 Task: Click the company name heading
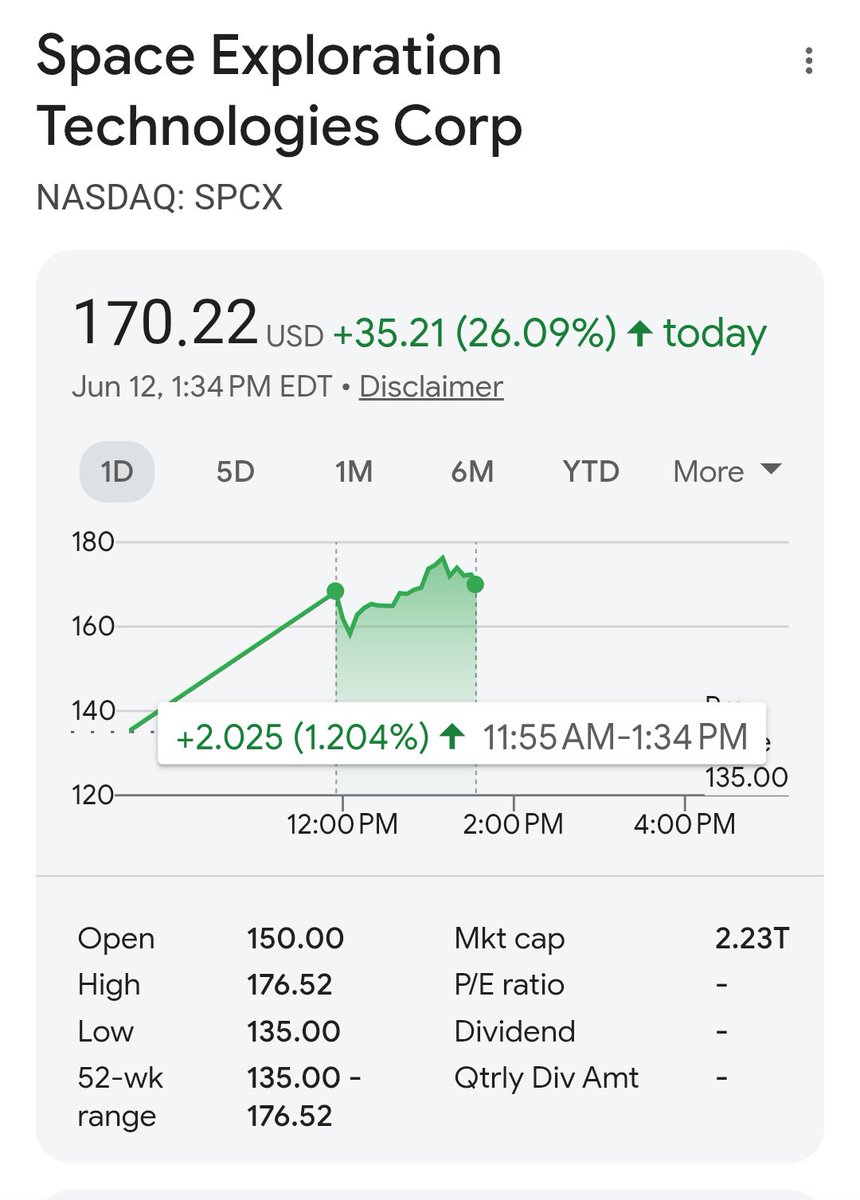point(280,92)
